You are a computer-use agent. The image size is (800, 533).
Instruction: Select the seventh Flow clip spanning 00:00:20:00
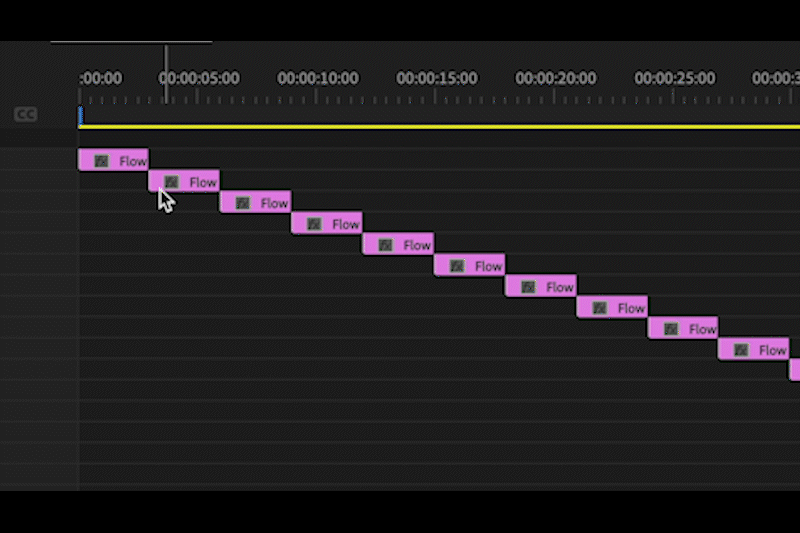point(541,287)
